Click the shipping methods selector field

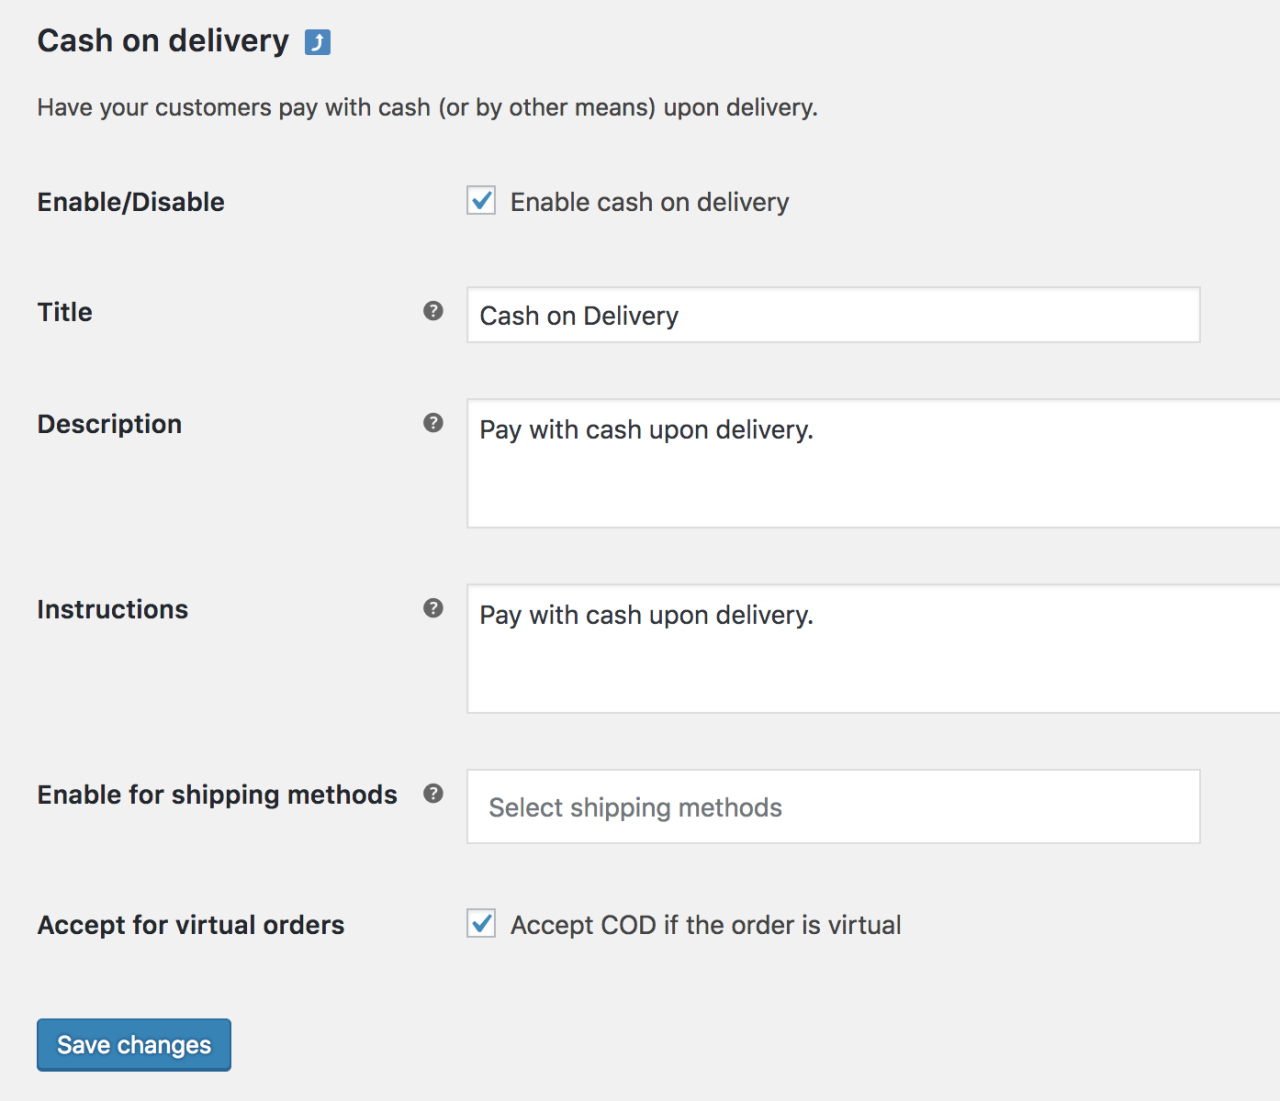[x=833, y=806]
